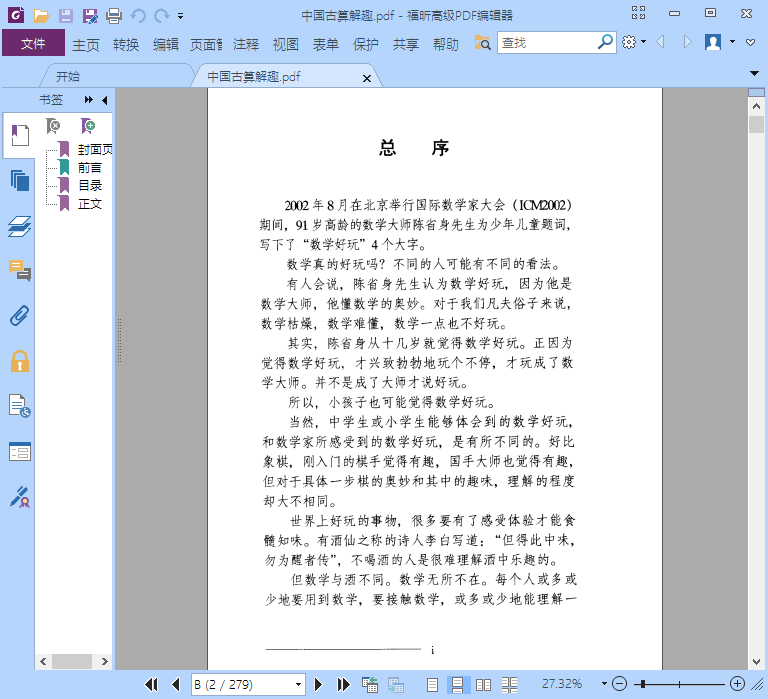This screenshot has width=768, height=699.
Task: Open the 保护 ribbon tab
Action: pos(365,45)
